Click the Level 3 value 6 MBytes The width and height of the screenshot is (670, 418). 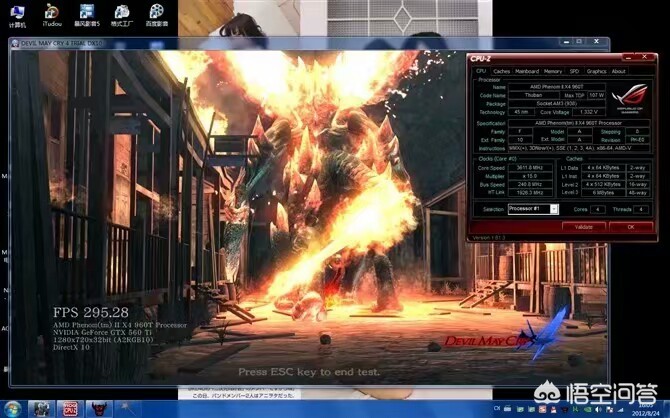pos(603,193)
